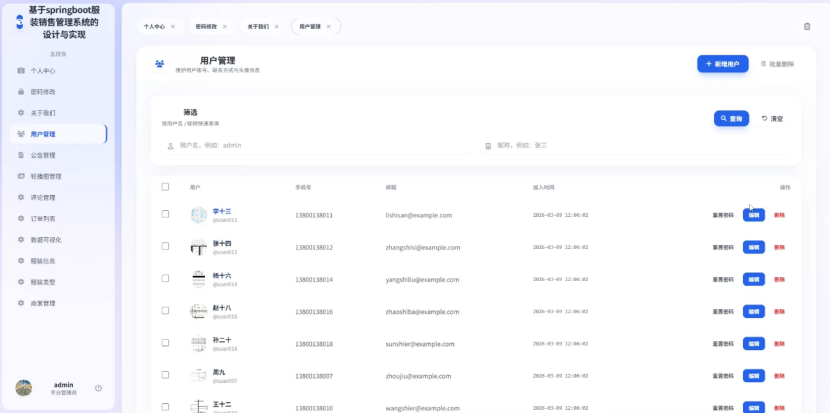
Task: Close the 用户管理 tab with its X
Action: [x=328, y=26]
